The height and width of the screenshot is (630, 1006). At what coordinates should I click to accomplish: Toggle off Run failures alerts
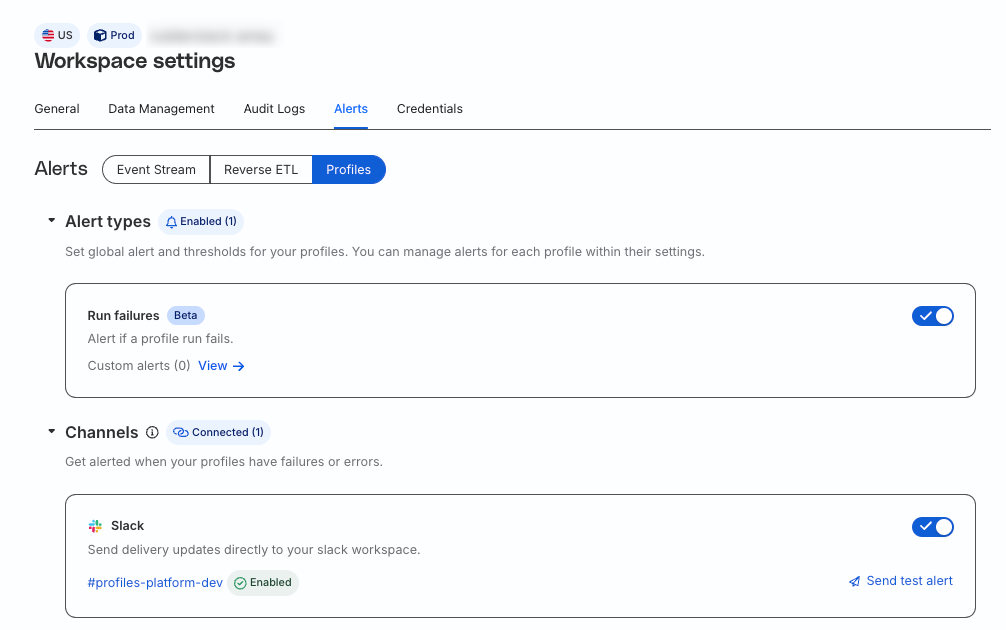coord(933,316)
